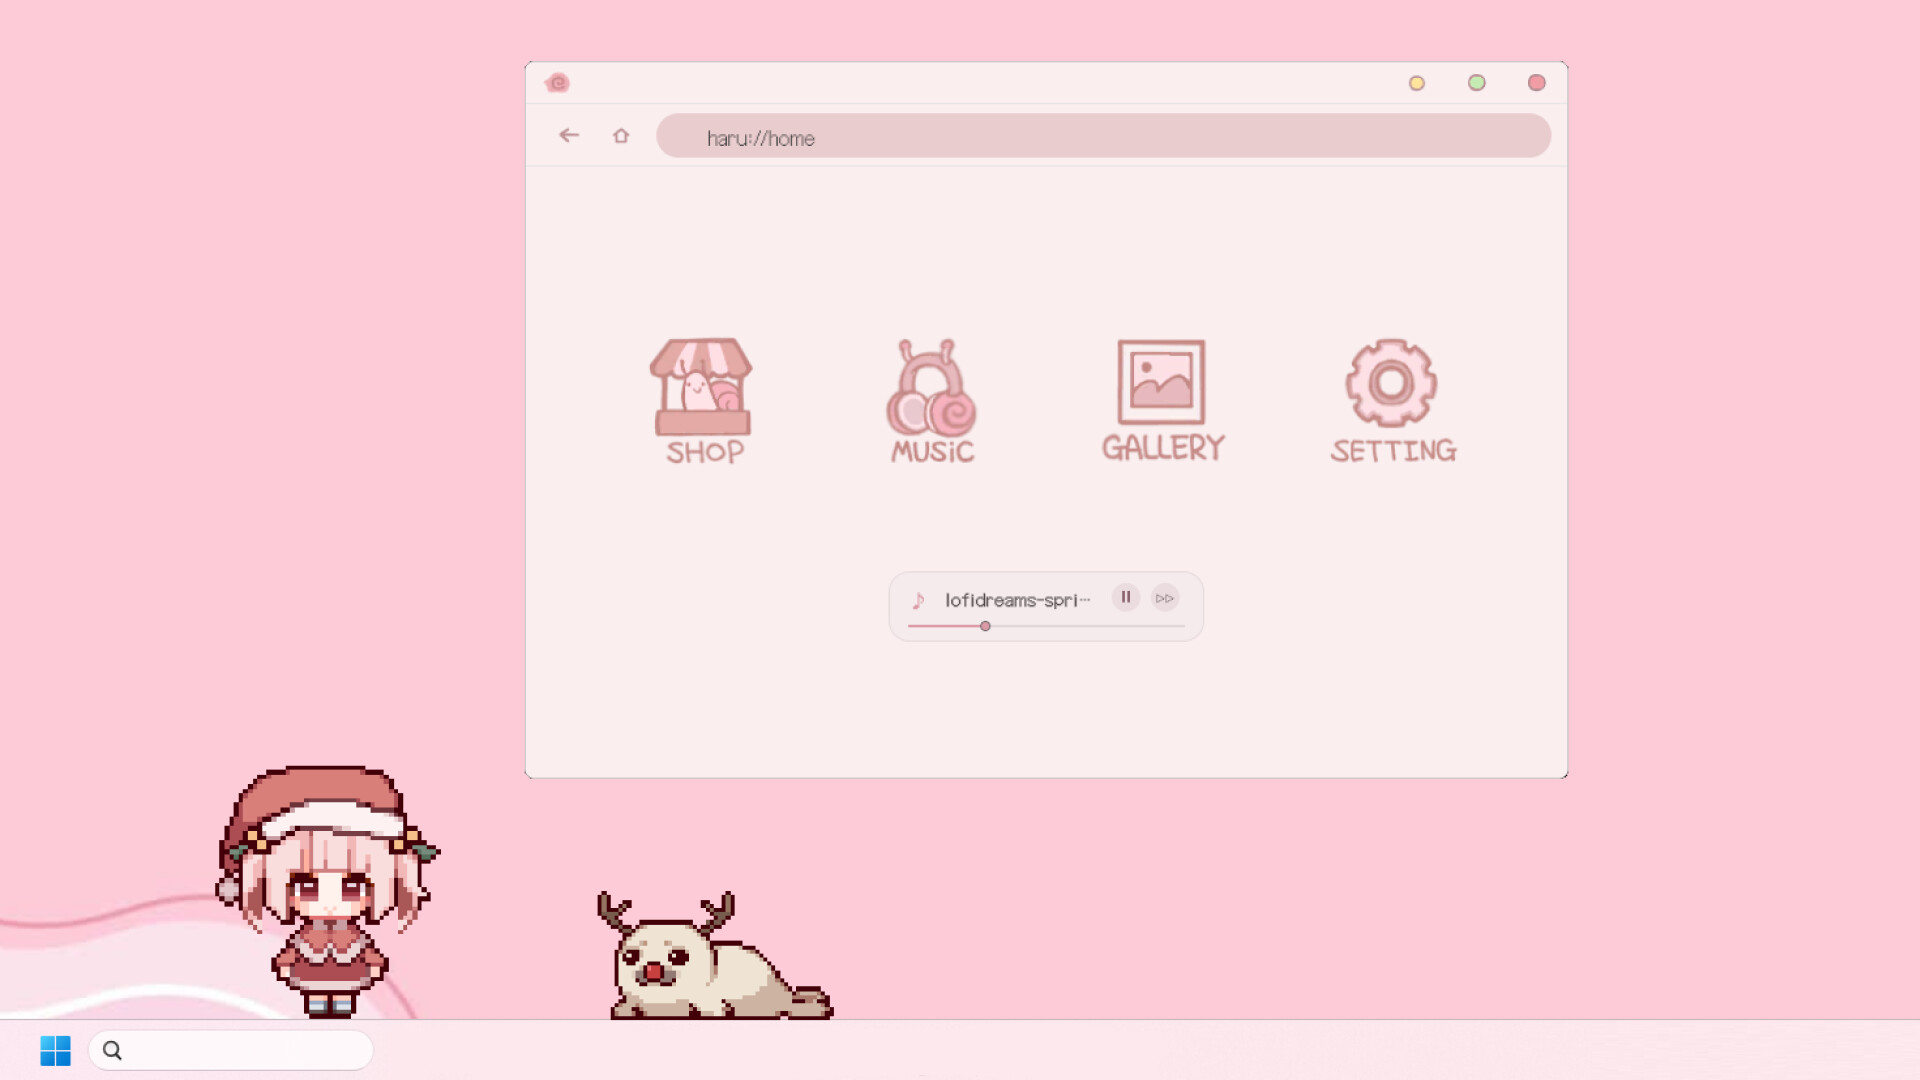Open the Windows Start menu
The width and height of the screenshot is (1920, 1080).
[x=55, y=1050]
